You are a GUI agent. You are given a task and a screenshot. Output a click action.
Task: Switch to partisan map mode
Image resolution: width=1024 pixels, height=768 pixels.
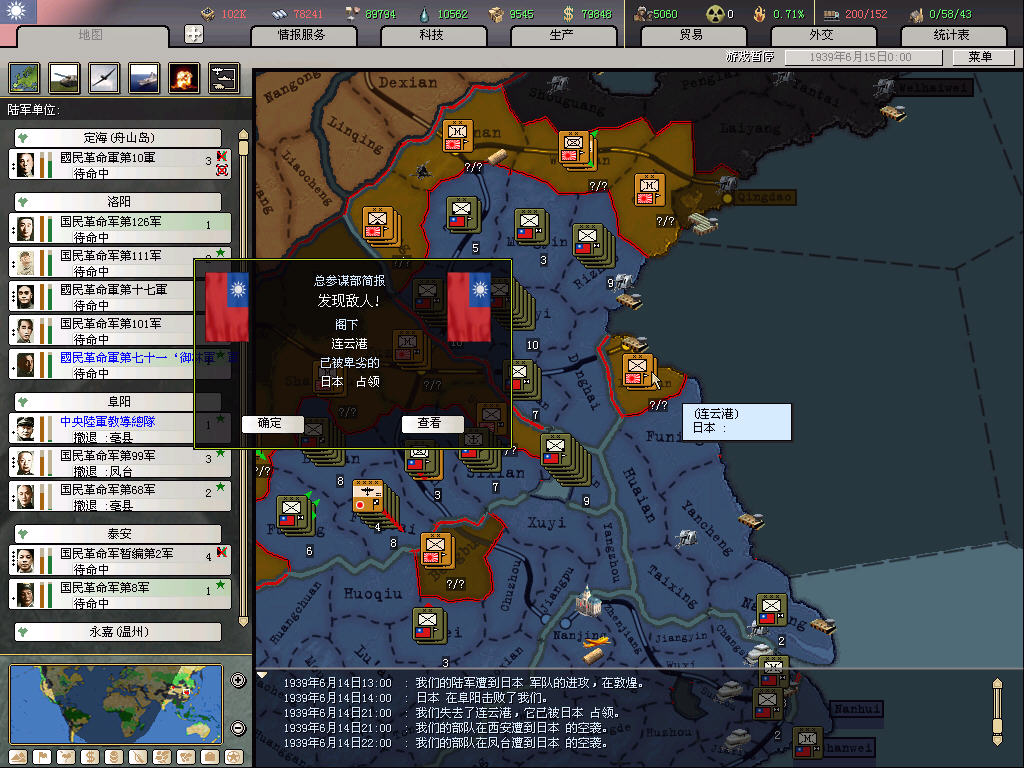[138, 757]
